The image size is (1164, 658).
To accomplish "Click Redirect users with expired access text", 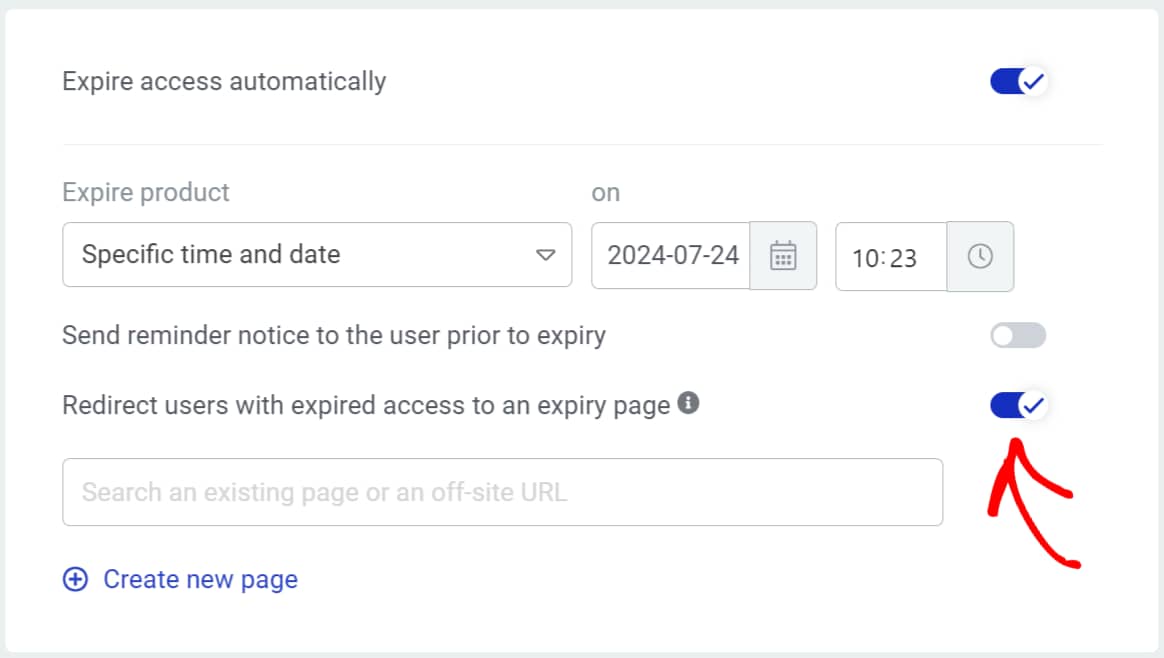I will [366, 405].
